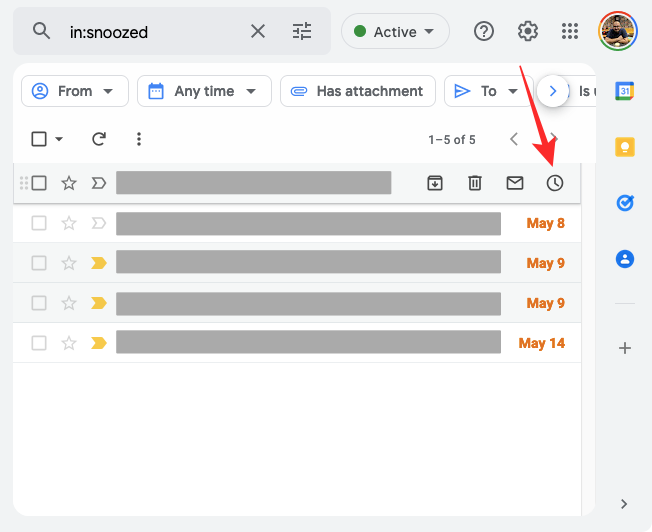Mark the hovered email as unread
Image resolution: width=652 pixels, height=532 pixels.
pos(515,183)
